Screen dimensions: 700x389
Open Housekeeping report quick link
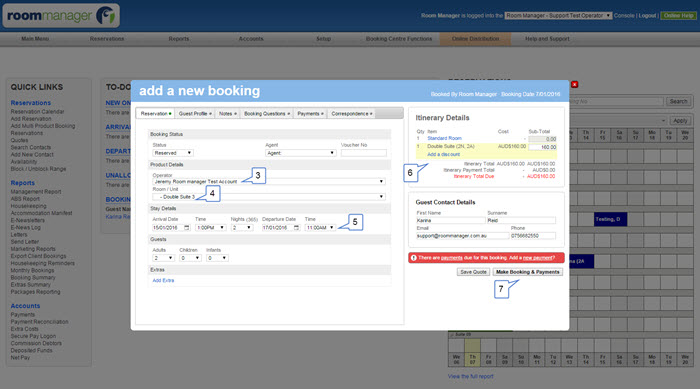click(29, 206)
